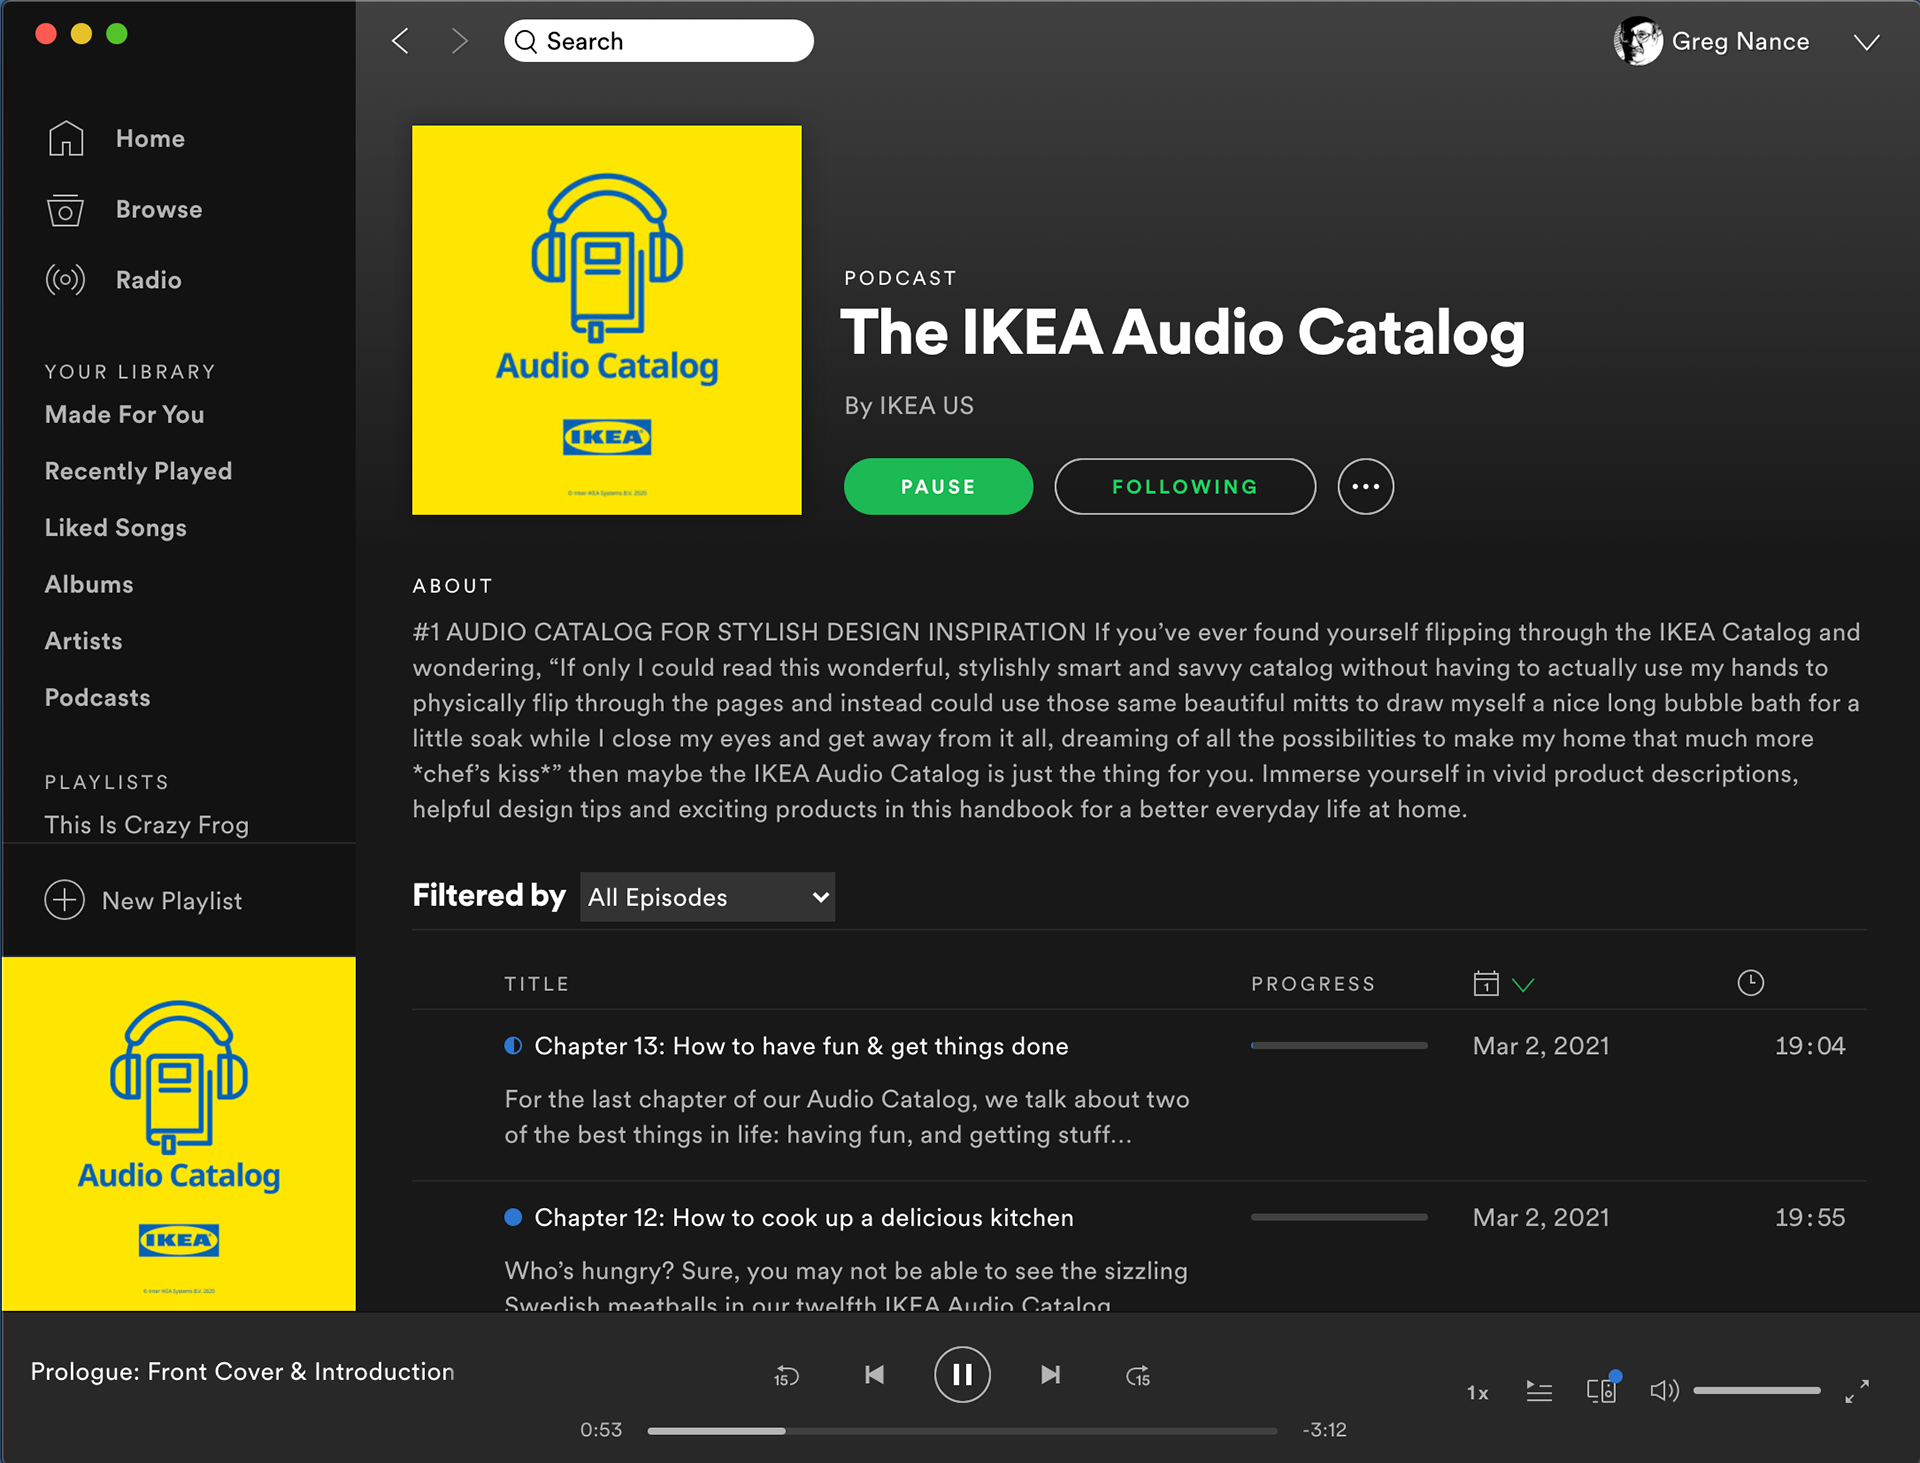1920x1463 pixels.
Task: Open Made For You library section
Action: click(x=124, y=414)
